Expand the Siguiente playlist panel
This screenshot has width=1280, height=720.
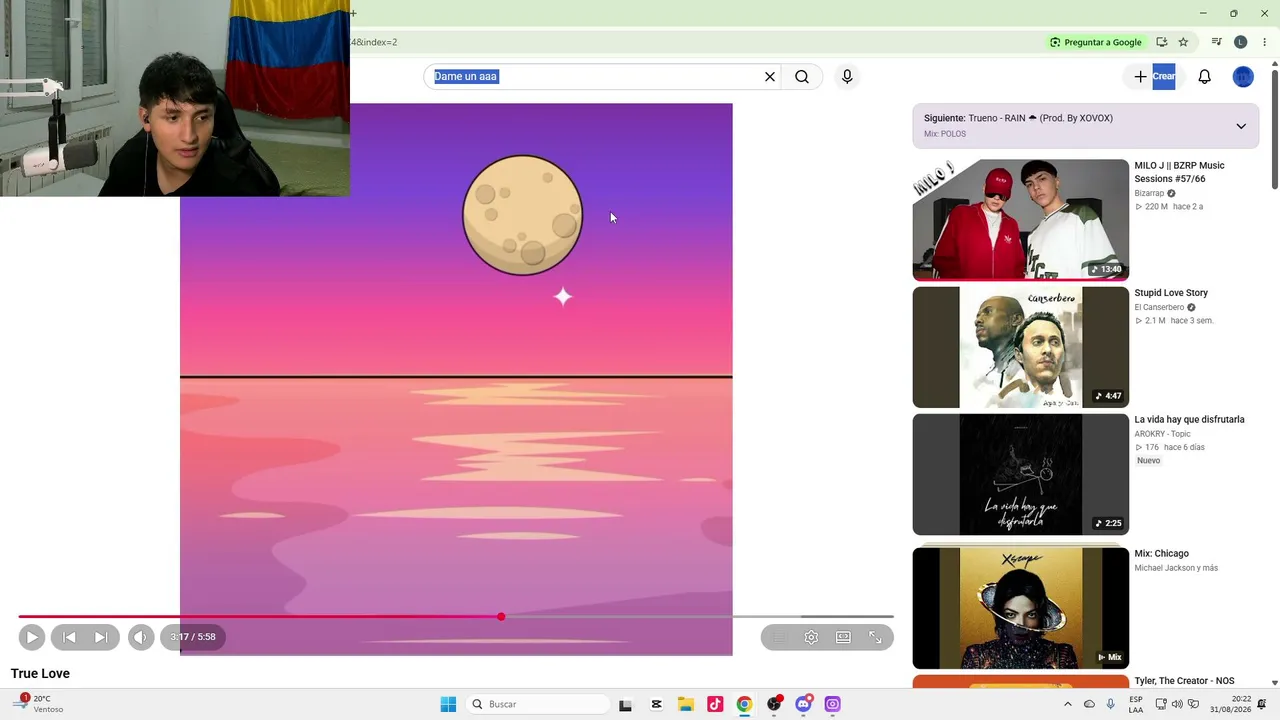1241,126
